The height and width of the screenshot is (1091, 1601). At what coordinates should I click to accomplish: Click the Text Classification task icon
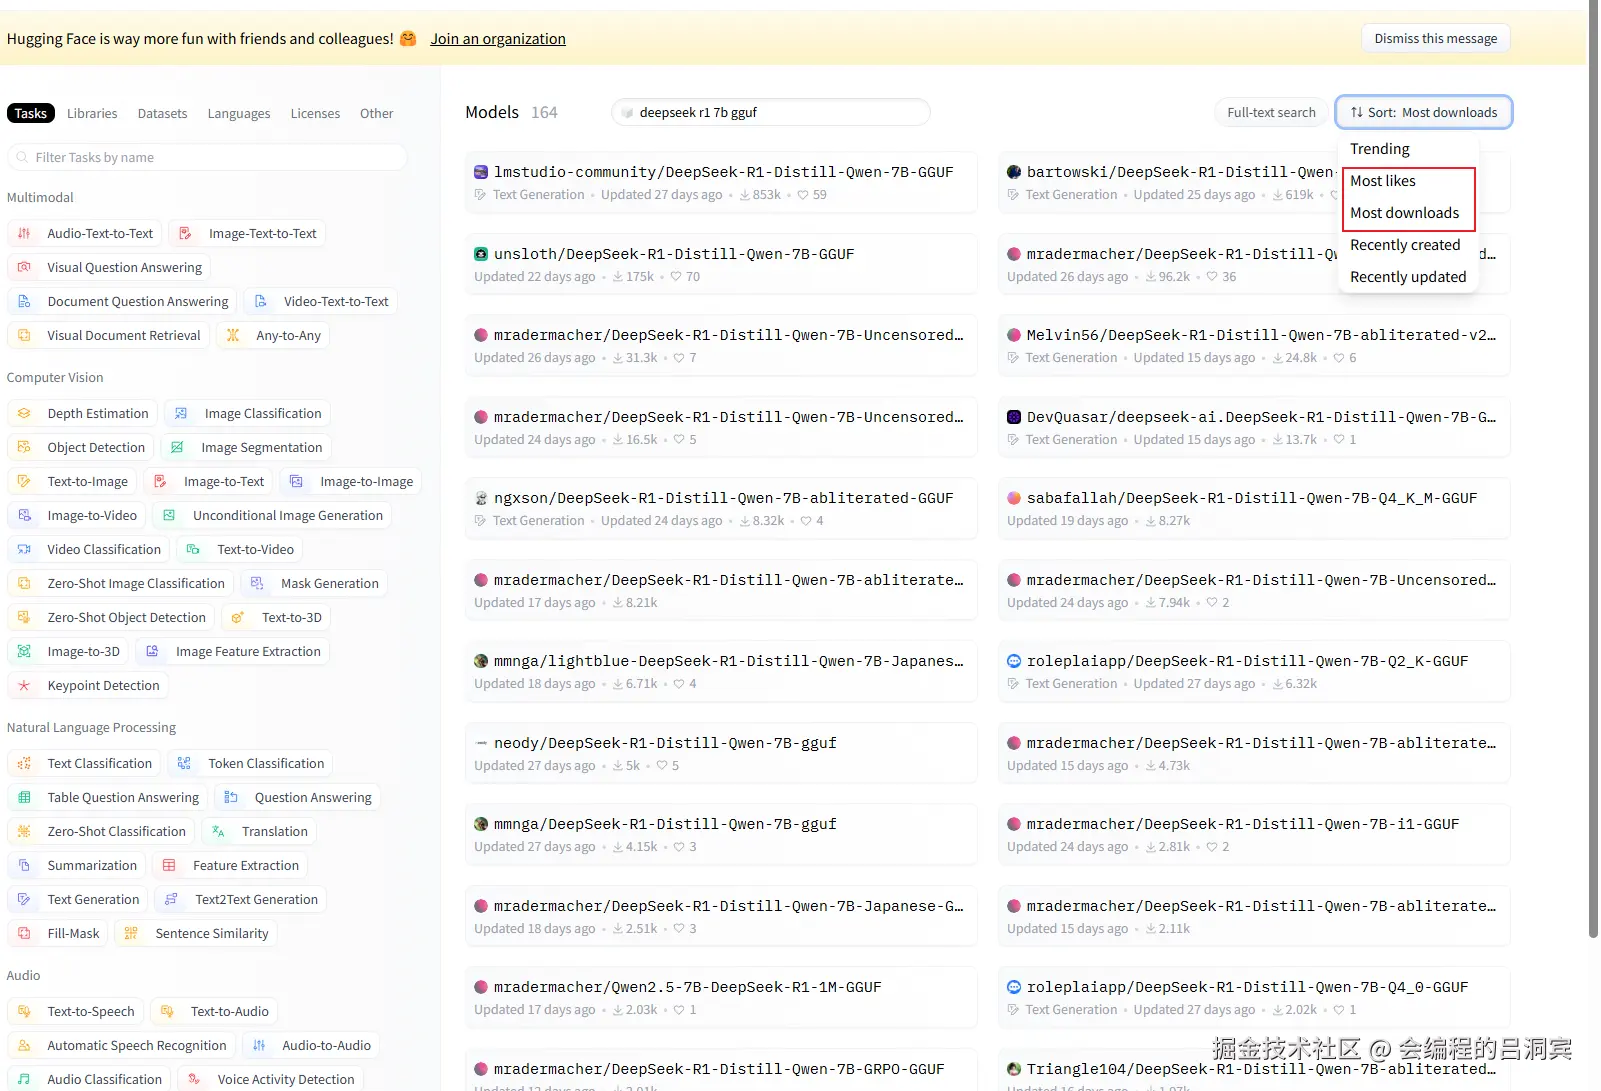click(x=24, y=764)
